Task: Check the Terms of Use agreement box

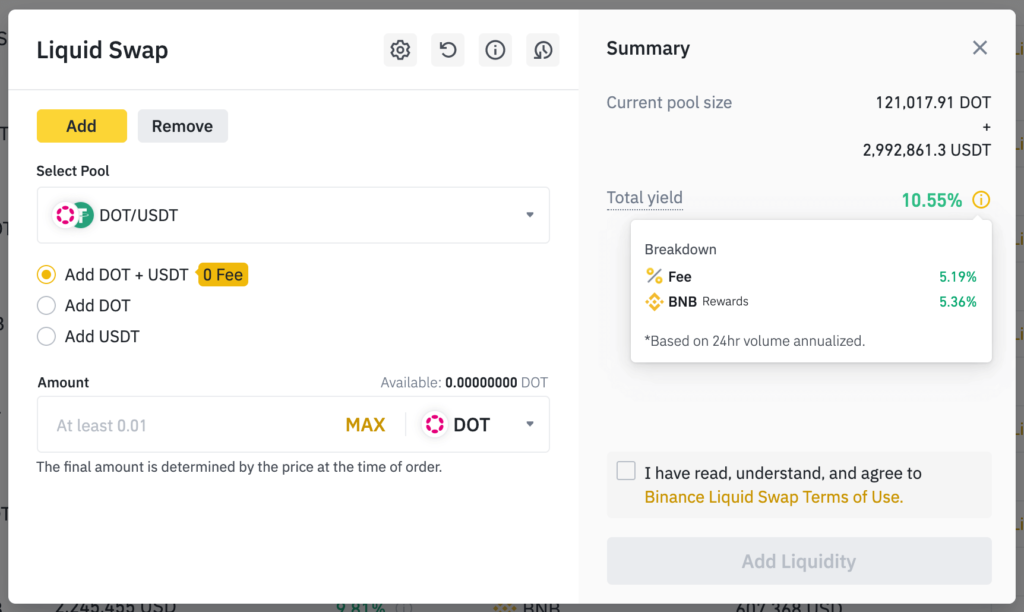Action: click(625, 470)
